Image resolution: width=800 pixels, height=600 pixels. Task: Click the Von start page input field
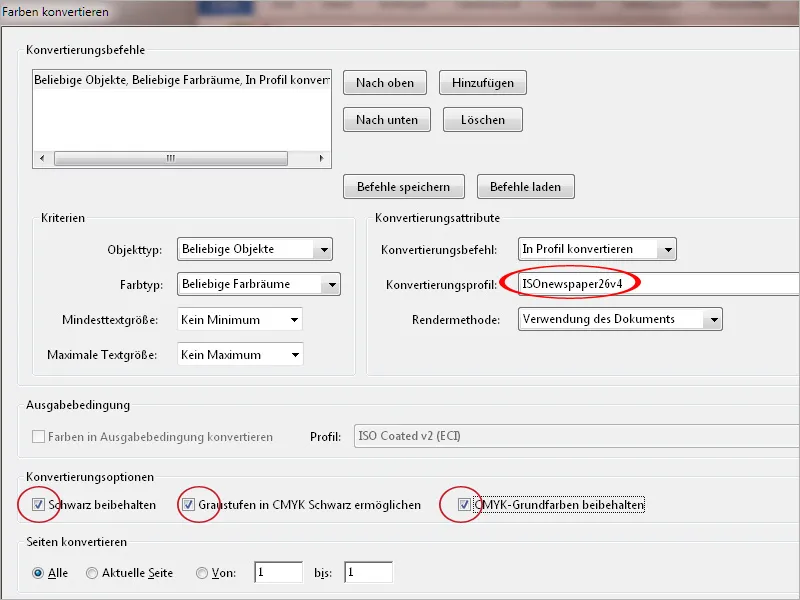[279, 572]
